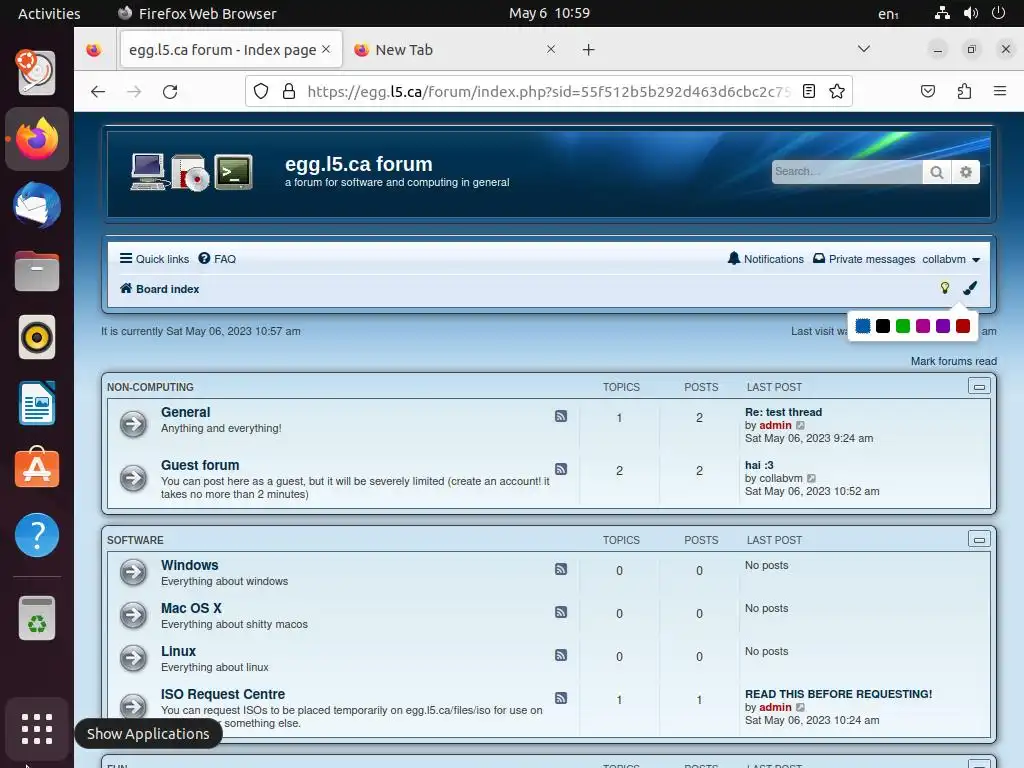This screenshot has height=768, width=1024.
Task: Toggle reader view icon in address bar
Action: click(x=808, y=91)
